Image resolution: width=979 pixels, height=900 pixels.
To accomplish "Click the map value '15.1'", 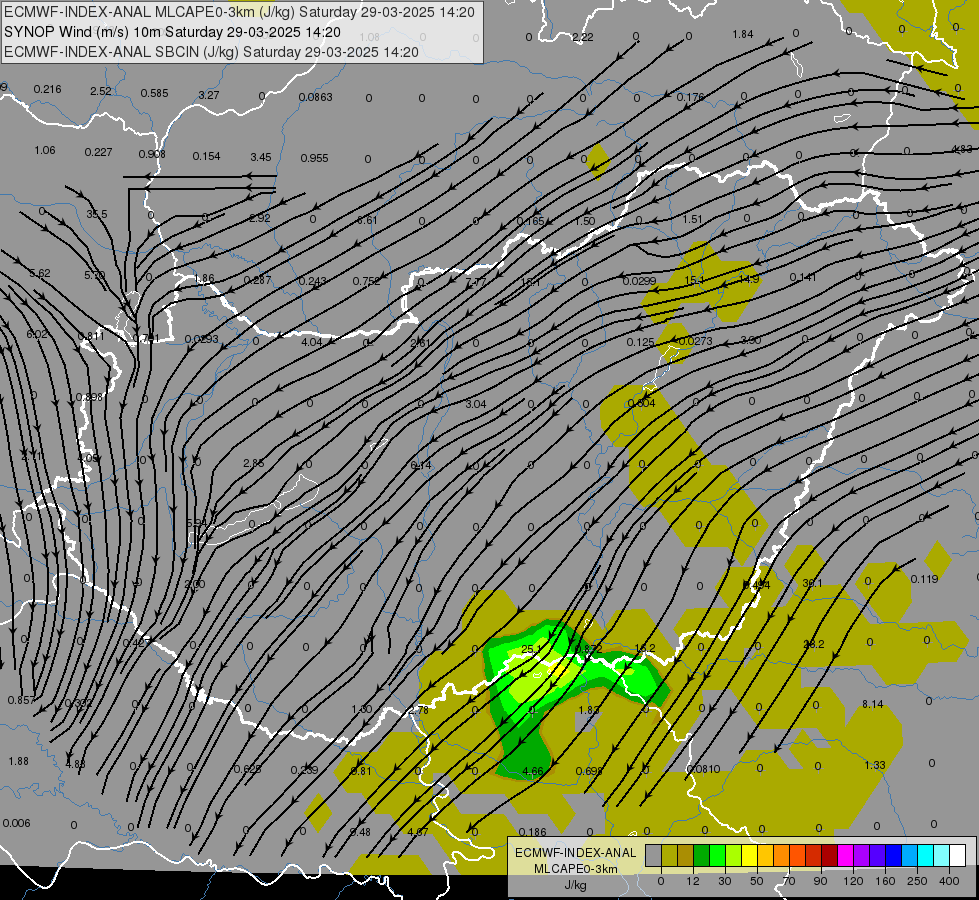I will tap(694, 280).
